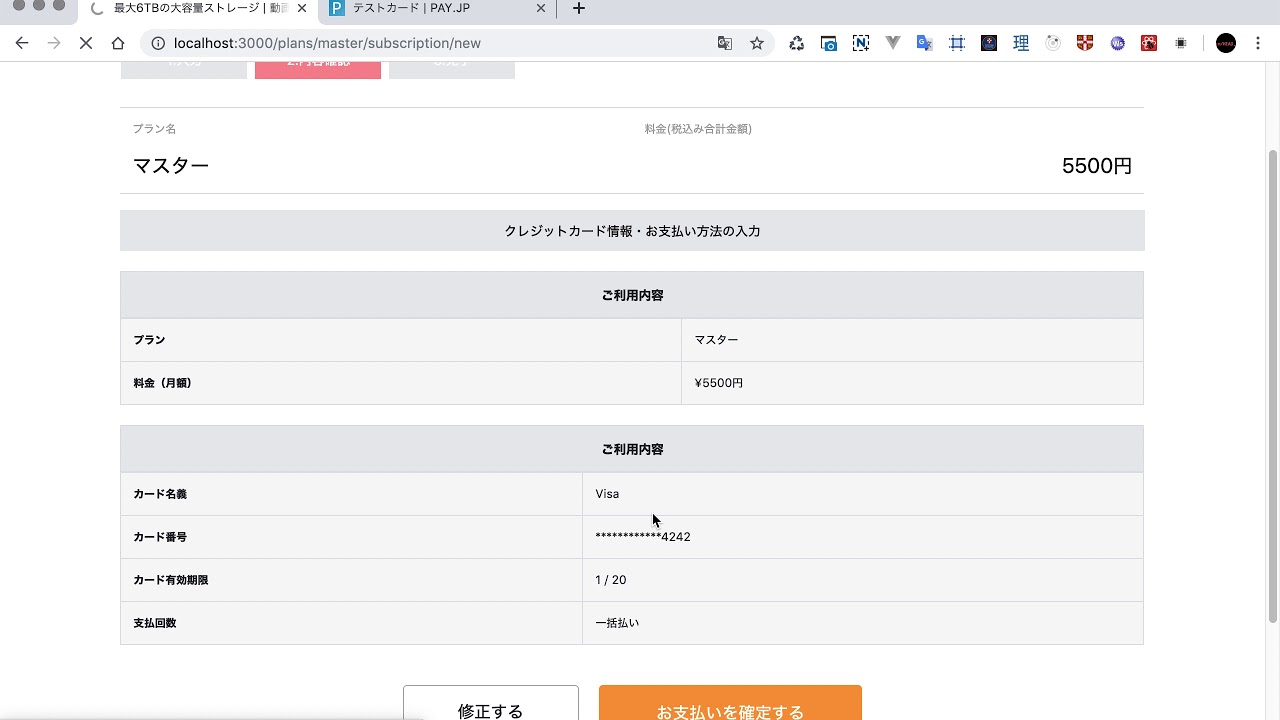The height and width of the screenshot is (720, 1280).
Task: Select the 最大6TB storage tab
Action: point(198,9)
